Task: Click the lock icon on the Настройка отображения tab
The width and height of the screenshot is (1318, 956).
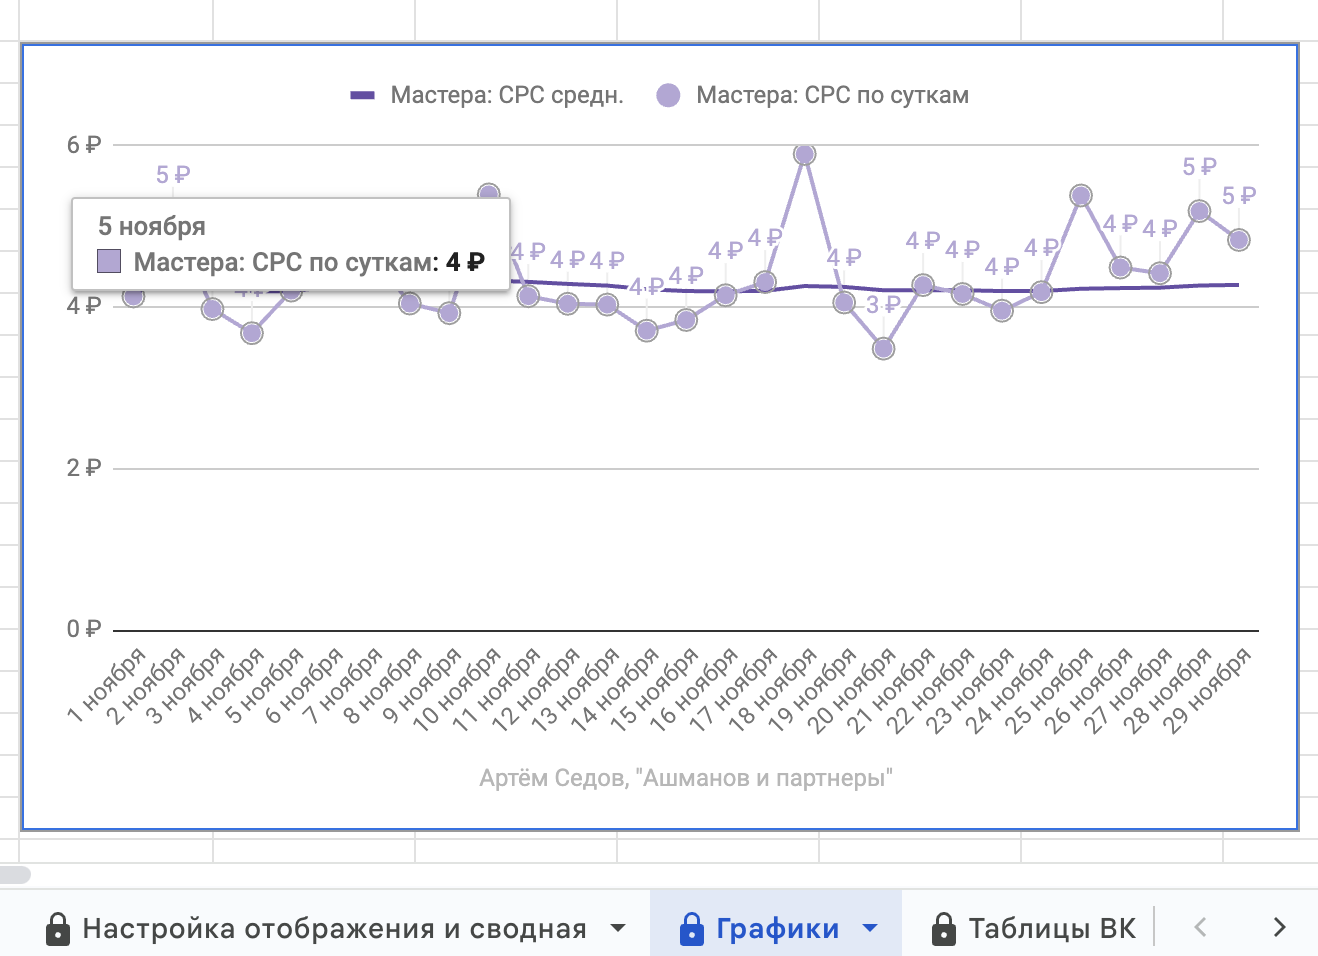Action: [58, 928]
